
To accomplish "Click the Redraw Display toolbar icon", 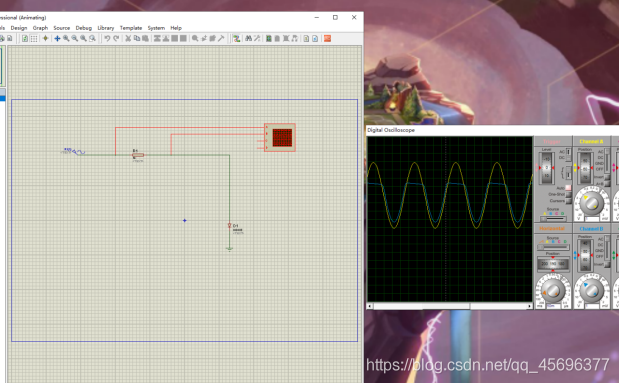I will [25, 38].
